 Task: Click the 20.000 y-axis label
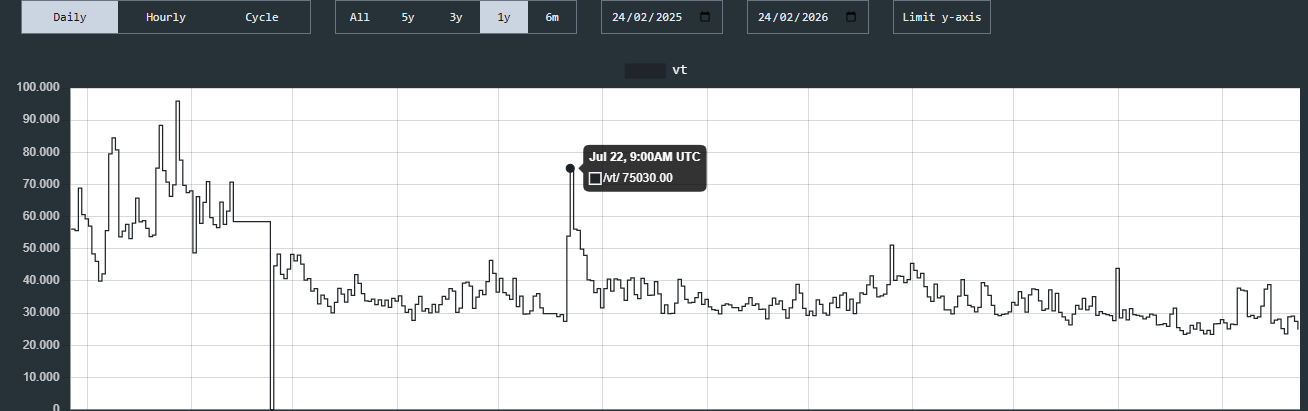click(x=41, y=345)
